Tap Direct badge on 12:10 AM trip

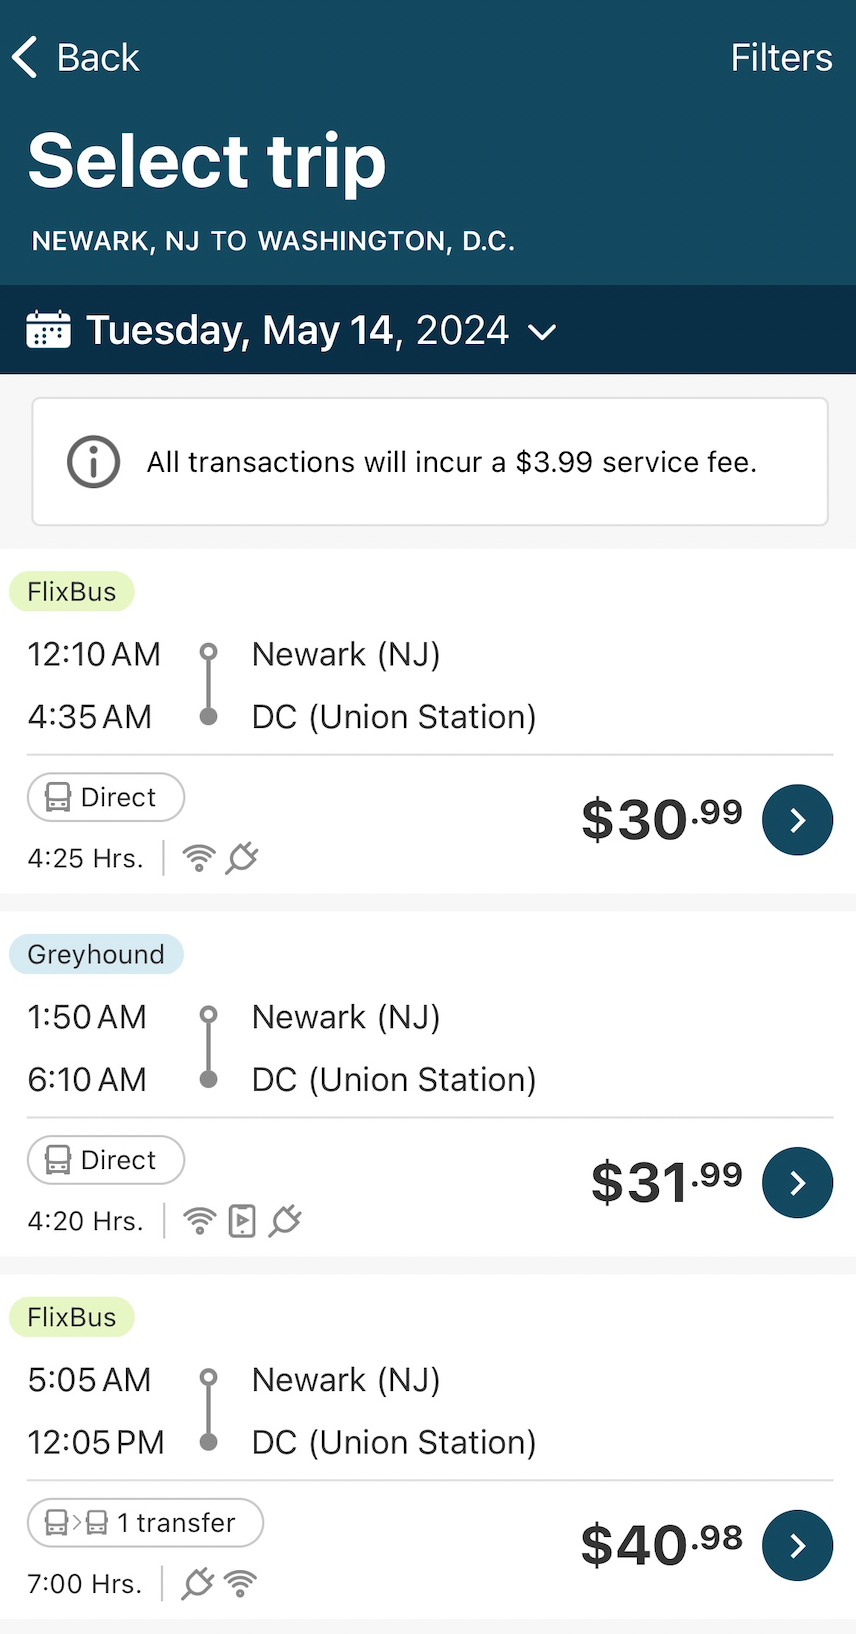tap(106, 798)
